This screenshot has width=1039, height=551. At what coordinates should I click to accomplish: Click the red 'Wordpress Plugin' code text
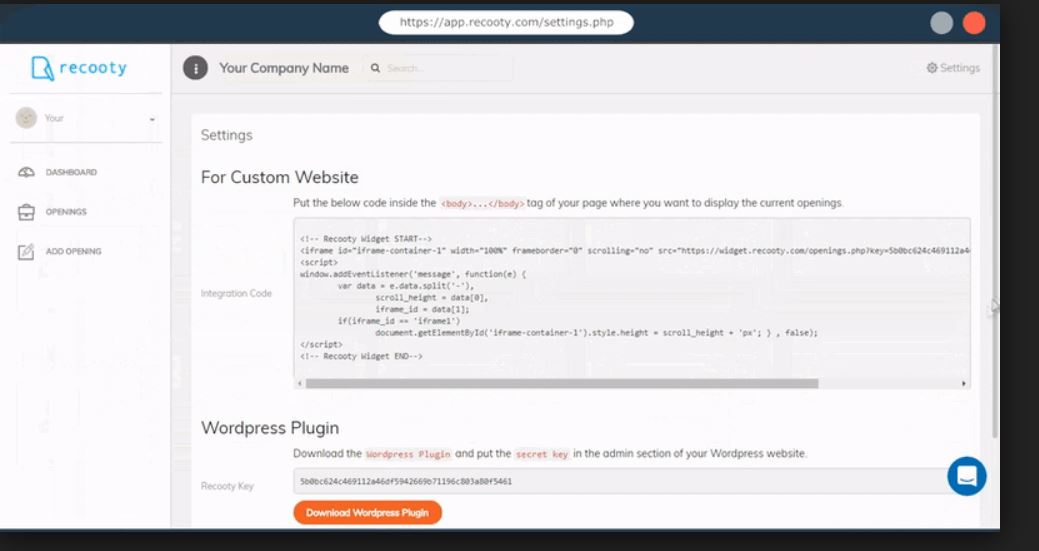[x=408, y=454]
